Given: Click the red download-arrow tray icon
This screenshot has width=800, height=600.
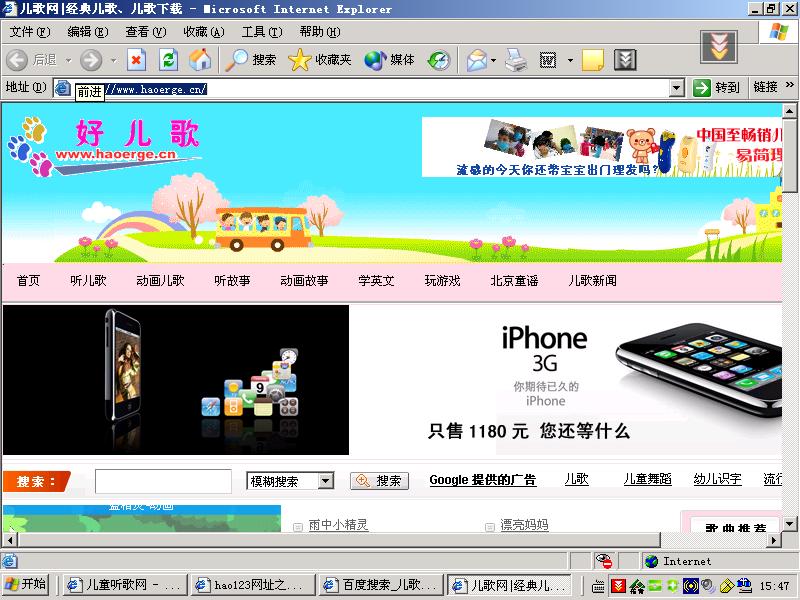Looking at the screenshot, I should [x=618, y=586].
